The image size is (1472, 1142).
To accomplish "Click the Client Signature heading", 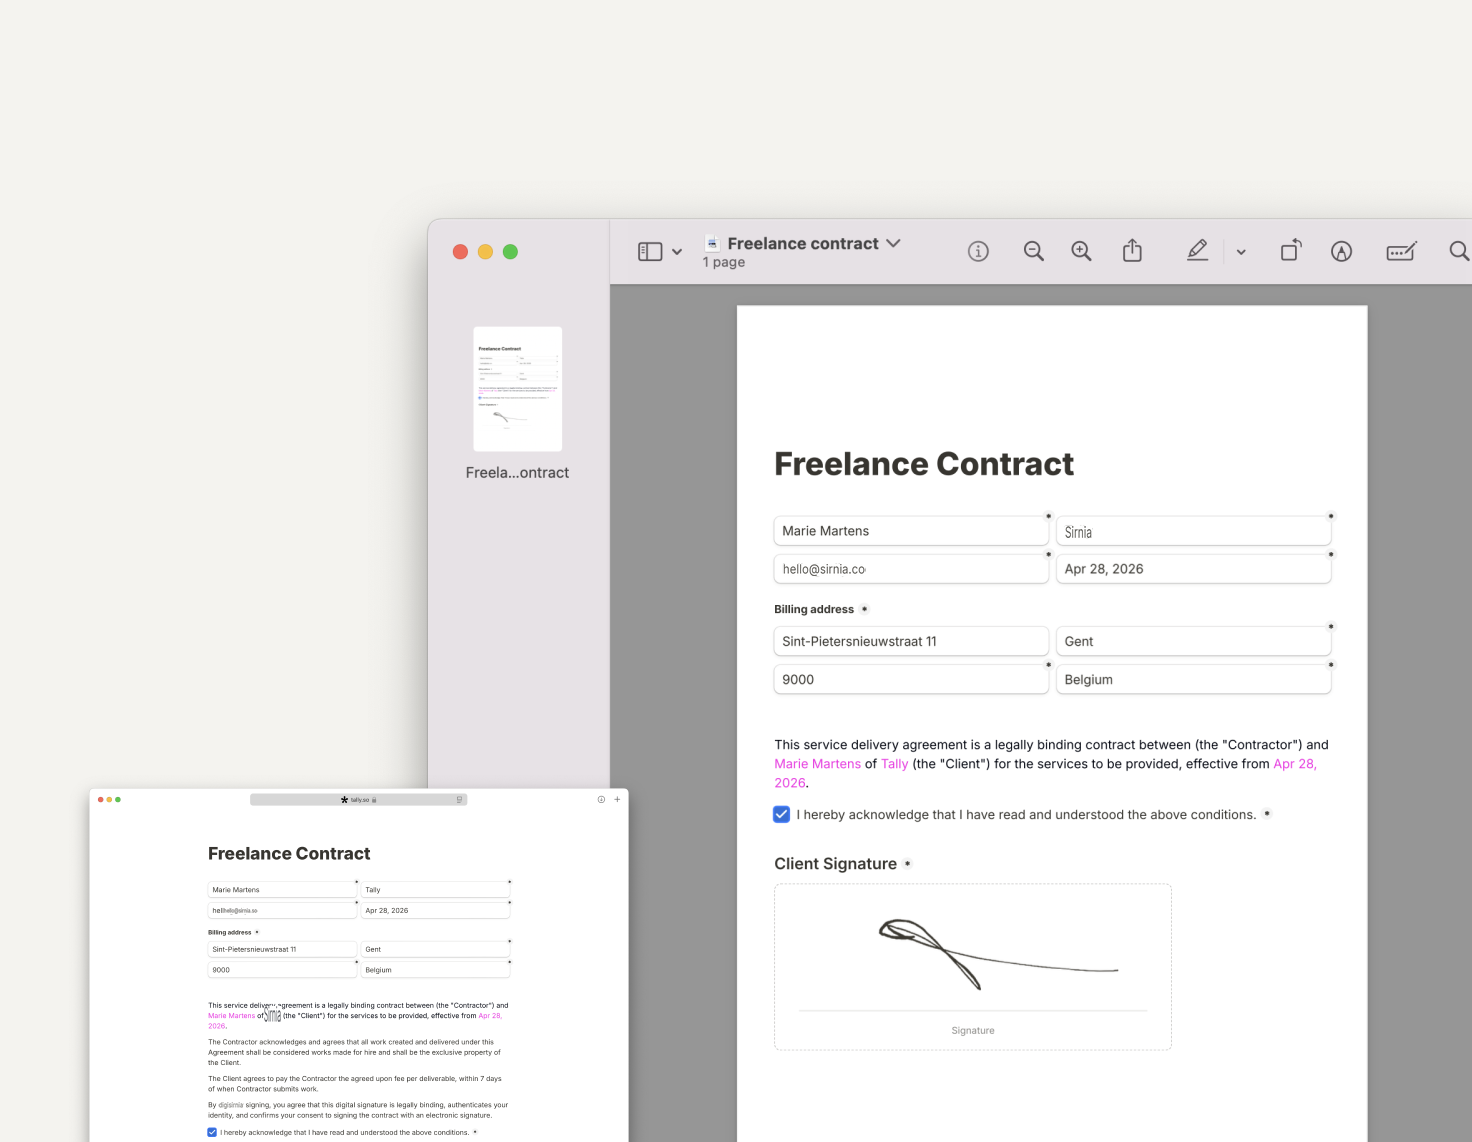I will coord(835,864).
